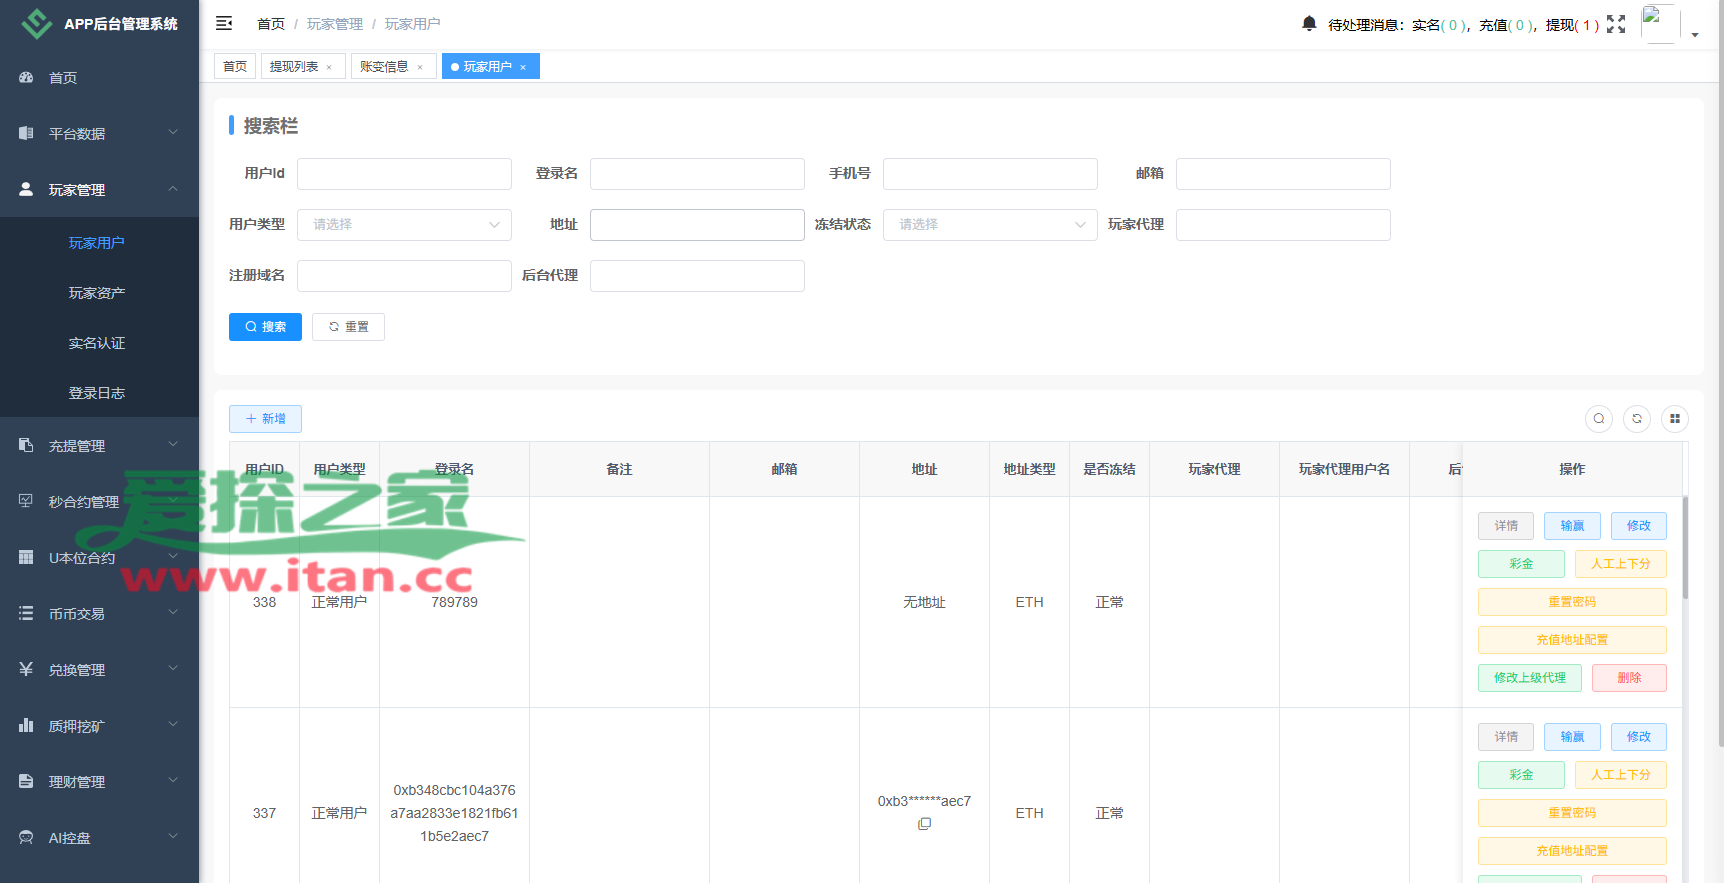This screenshot has height=883, width=1724.
Task: Select 玩家资产 in the sidebar
Action: click(x=97, y=293)
